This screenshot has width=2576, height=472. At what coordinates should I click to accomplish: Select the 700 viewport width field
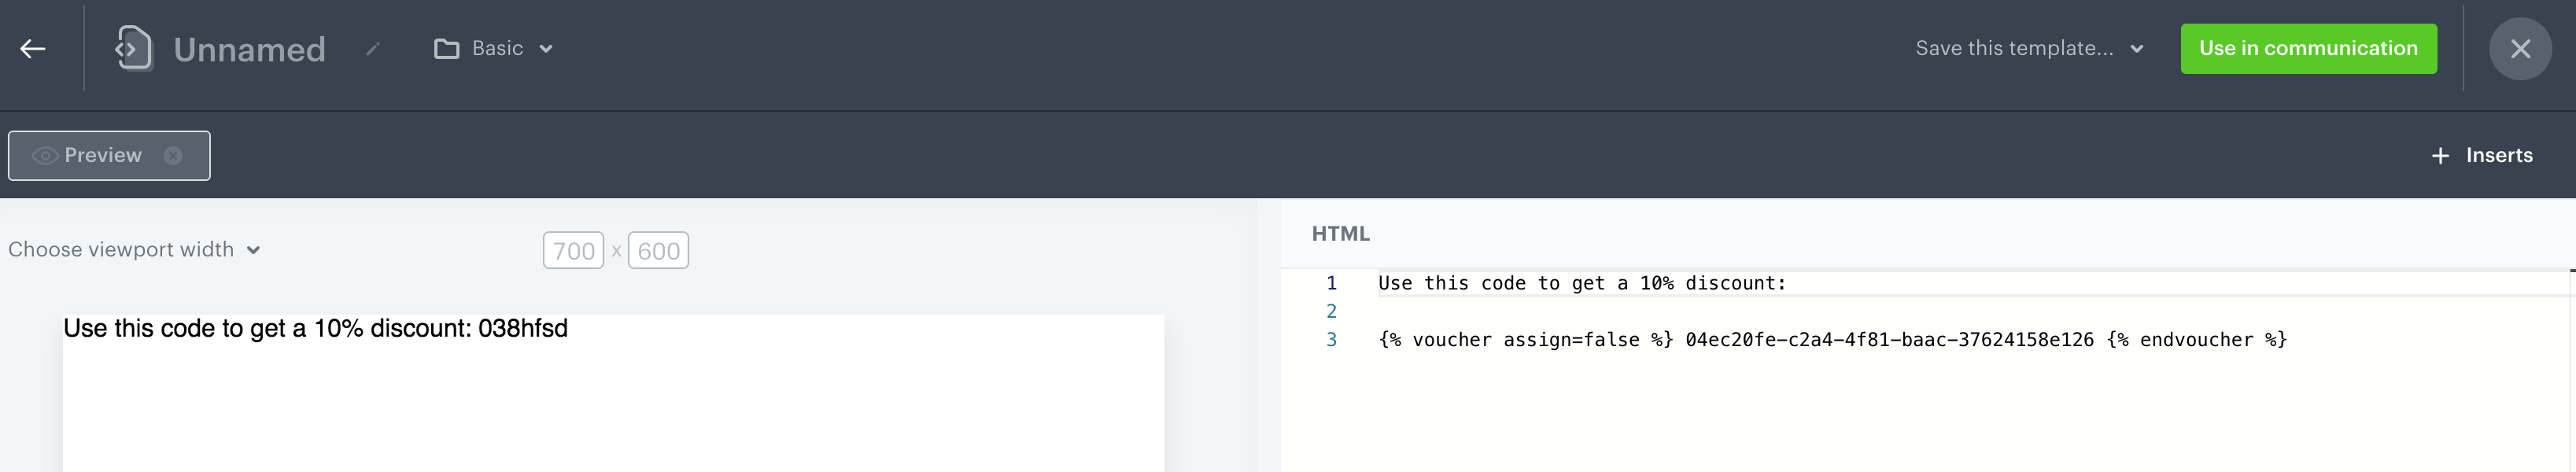[573, 250]
